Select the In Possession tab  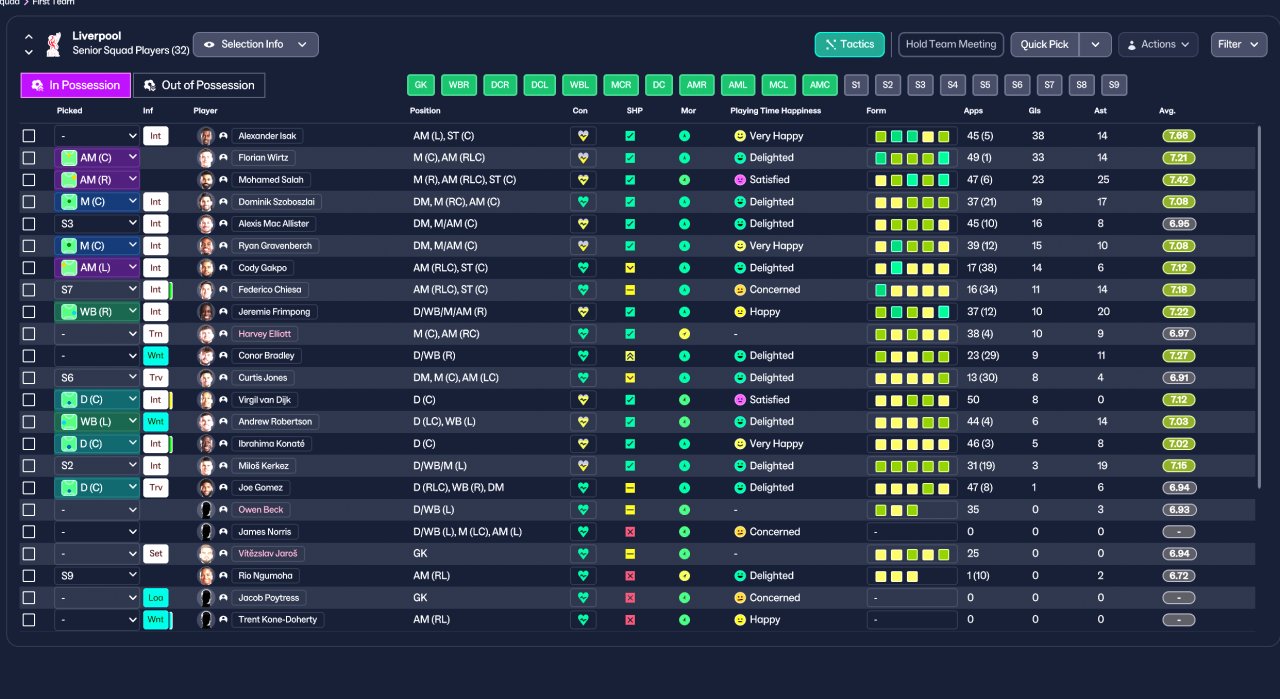[x=76, y=85]
